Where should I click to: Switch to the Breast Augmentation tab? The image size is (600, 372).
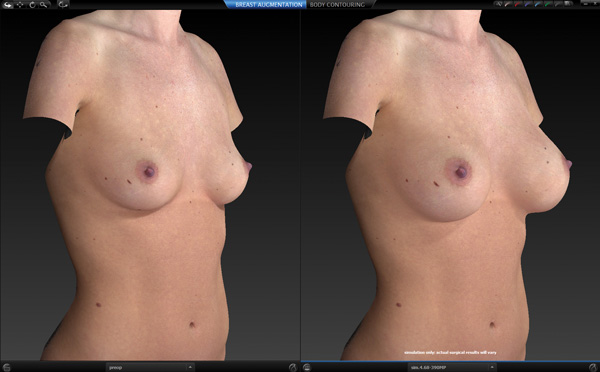pos(269,5)
